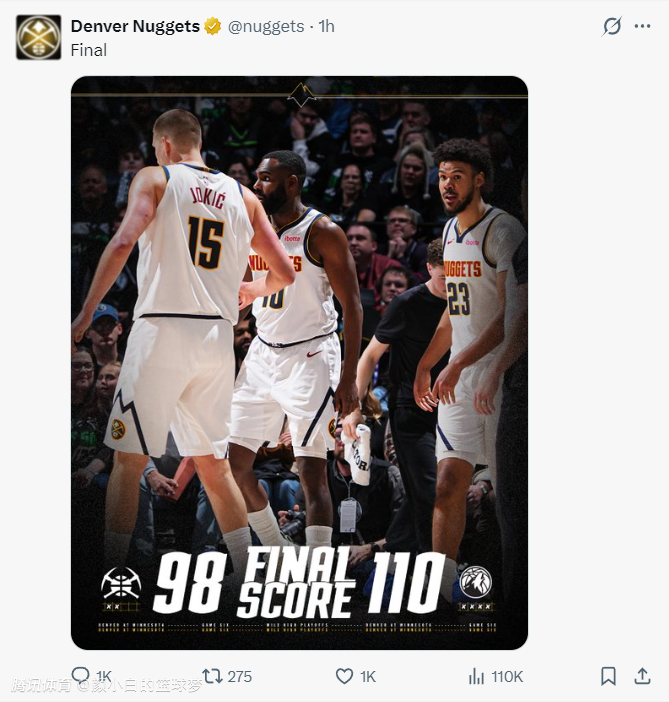Image resolution: width=669 pixels, height=702 pixels.
Task: Open the Denver Nuggets profile avatar
Action: (x=39, y=37)
